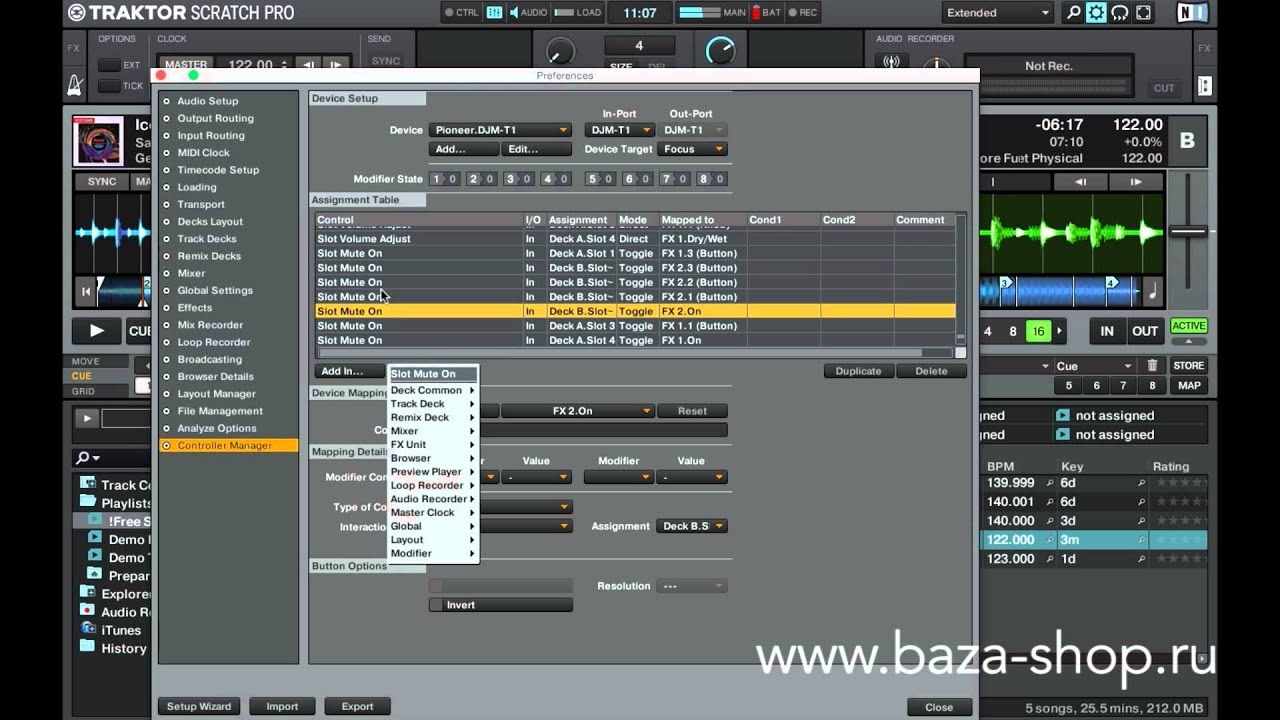Click the Delete assignment button
The image size is (1280, 720).
point(931,371)
